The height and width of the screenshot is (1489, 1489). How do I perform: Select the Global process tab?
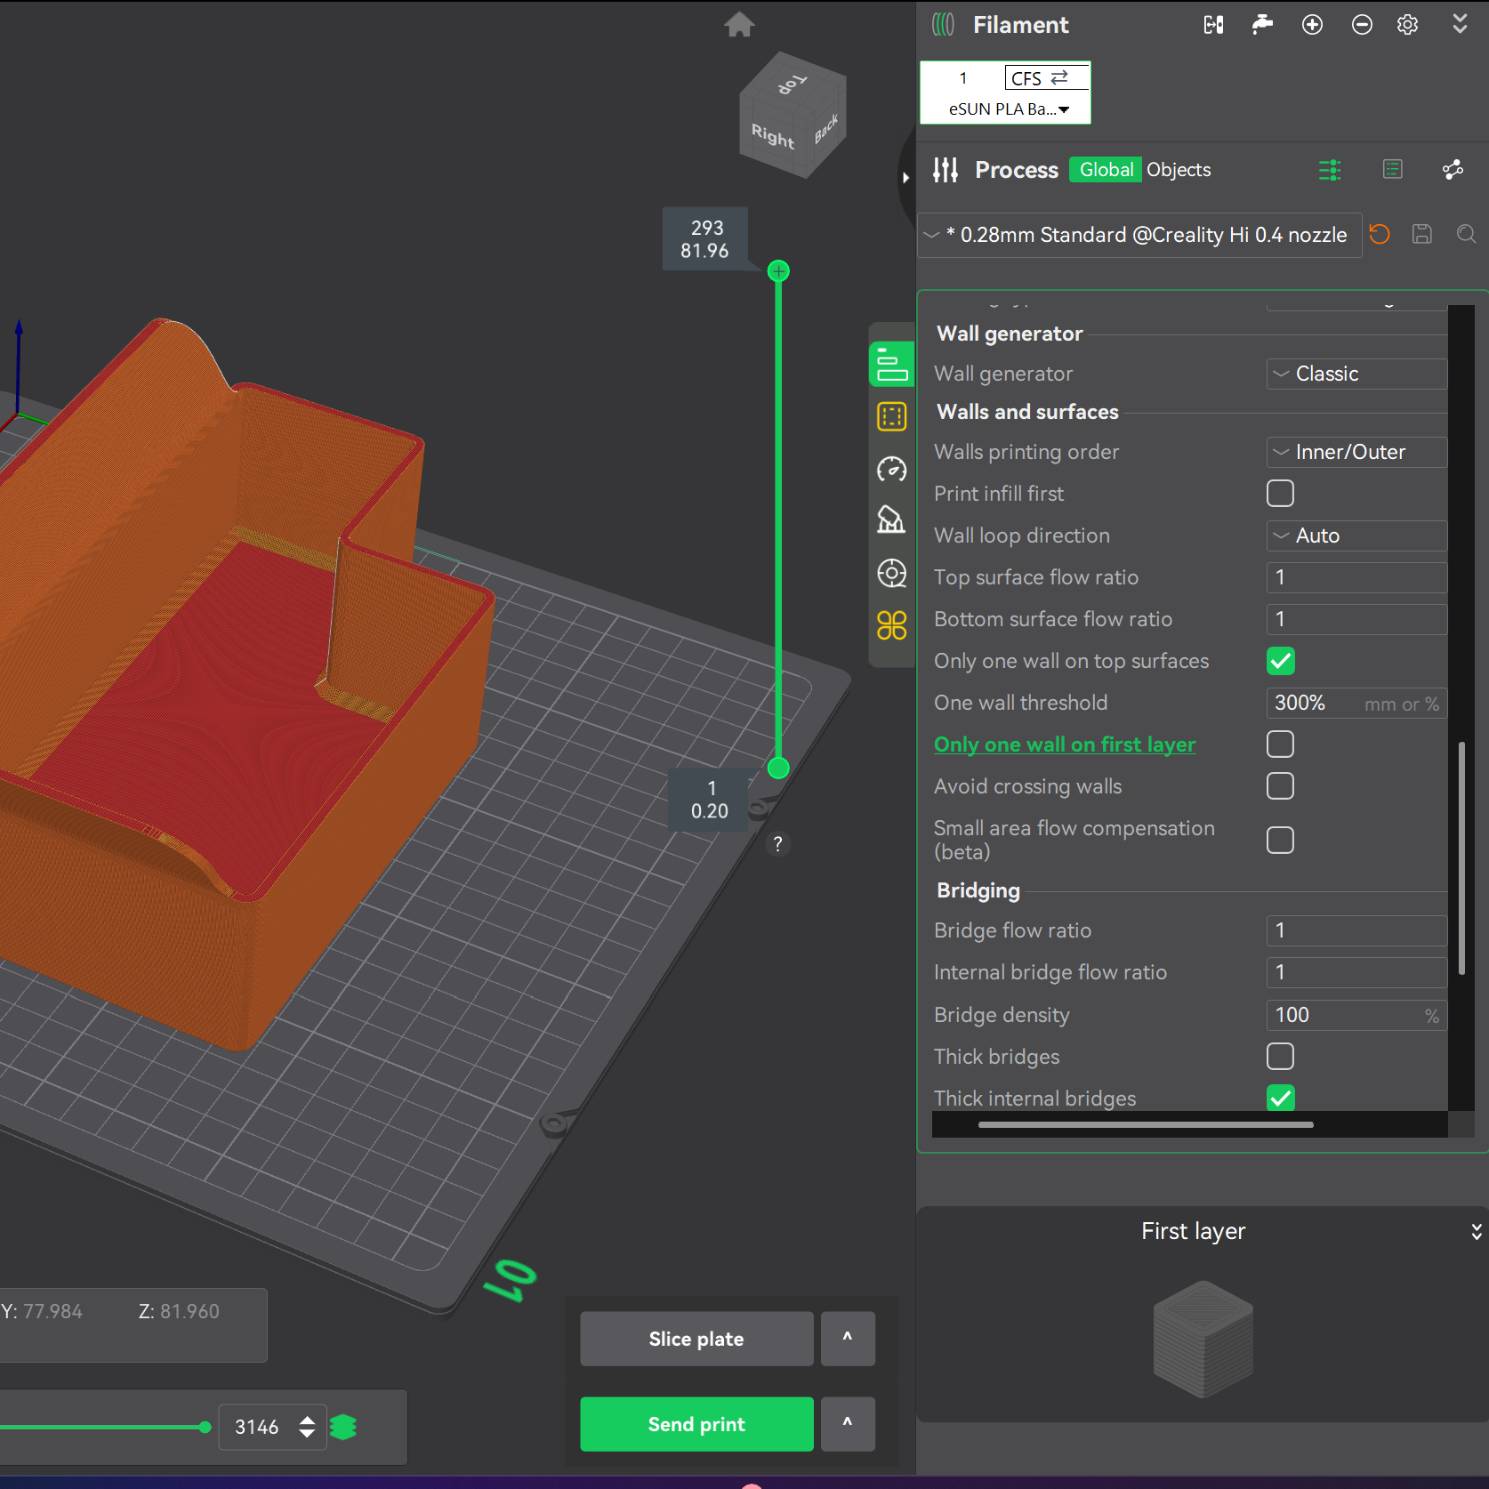click(1104, 169)
